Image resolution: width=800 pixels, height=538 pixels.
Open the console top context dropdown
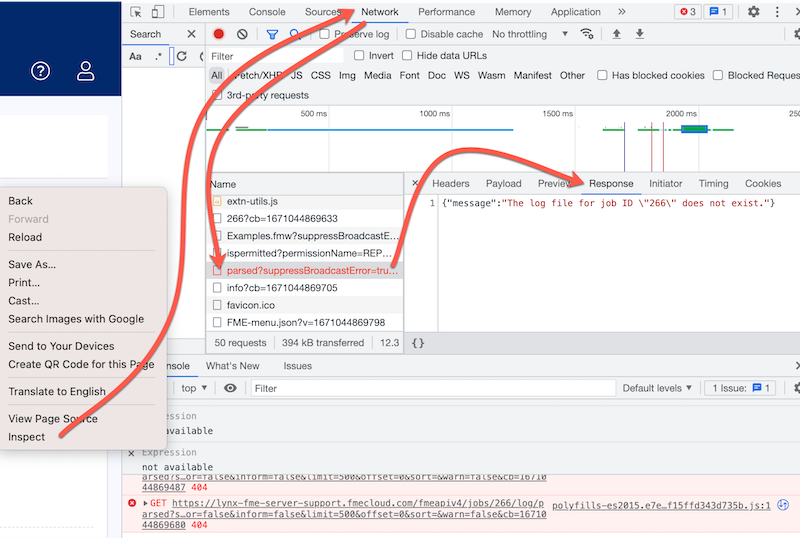pyautogui.click(x=194, y=388)
